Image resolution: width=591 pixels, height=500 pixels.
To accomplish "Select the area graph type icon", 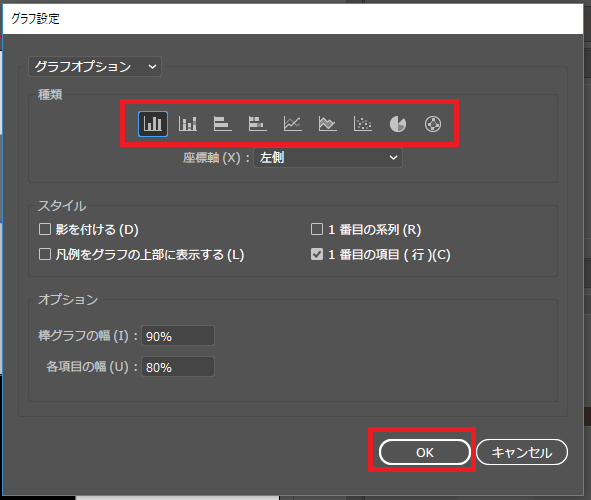I will coord(328,124).
